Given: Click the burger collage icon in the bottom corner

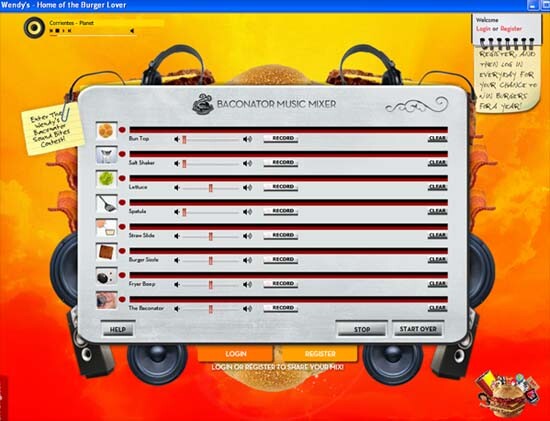Looking at the screenshot, I should point(507,394).
